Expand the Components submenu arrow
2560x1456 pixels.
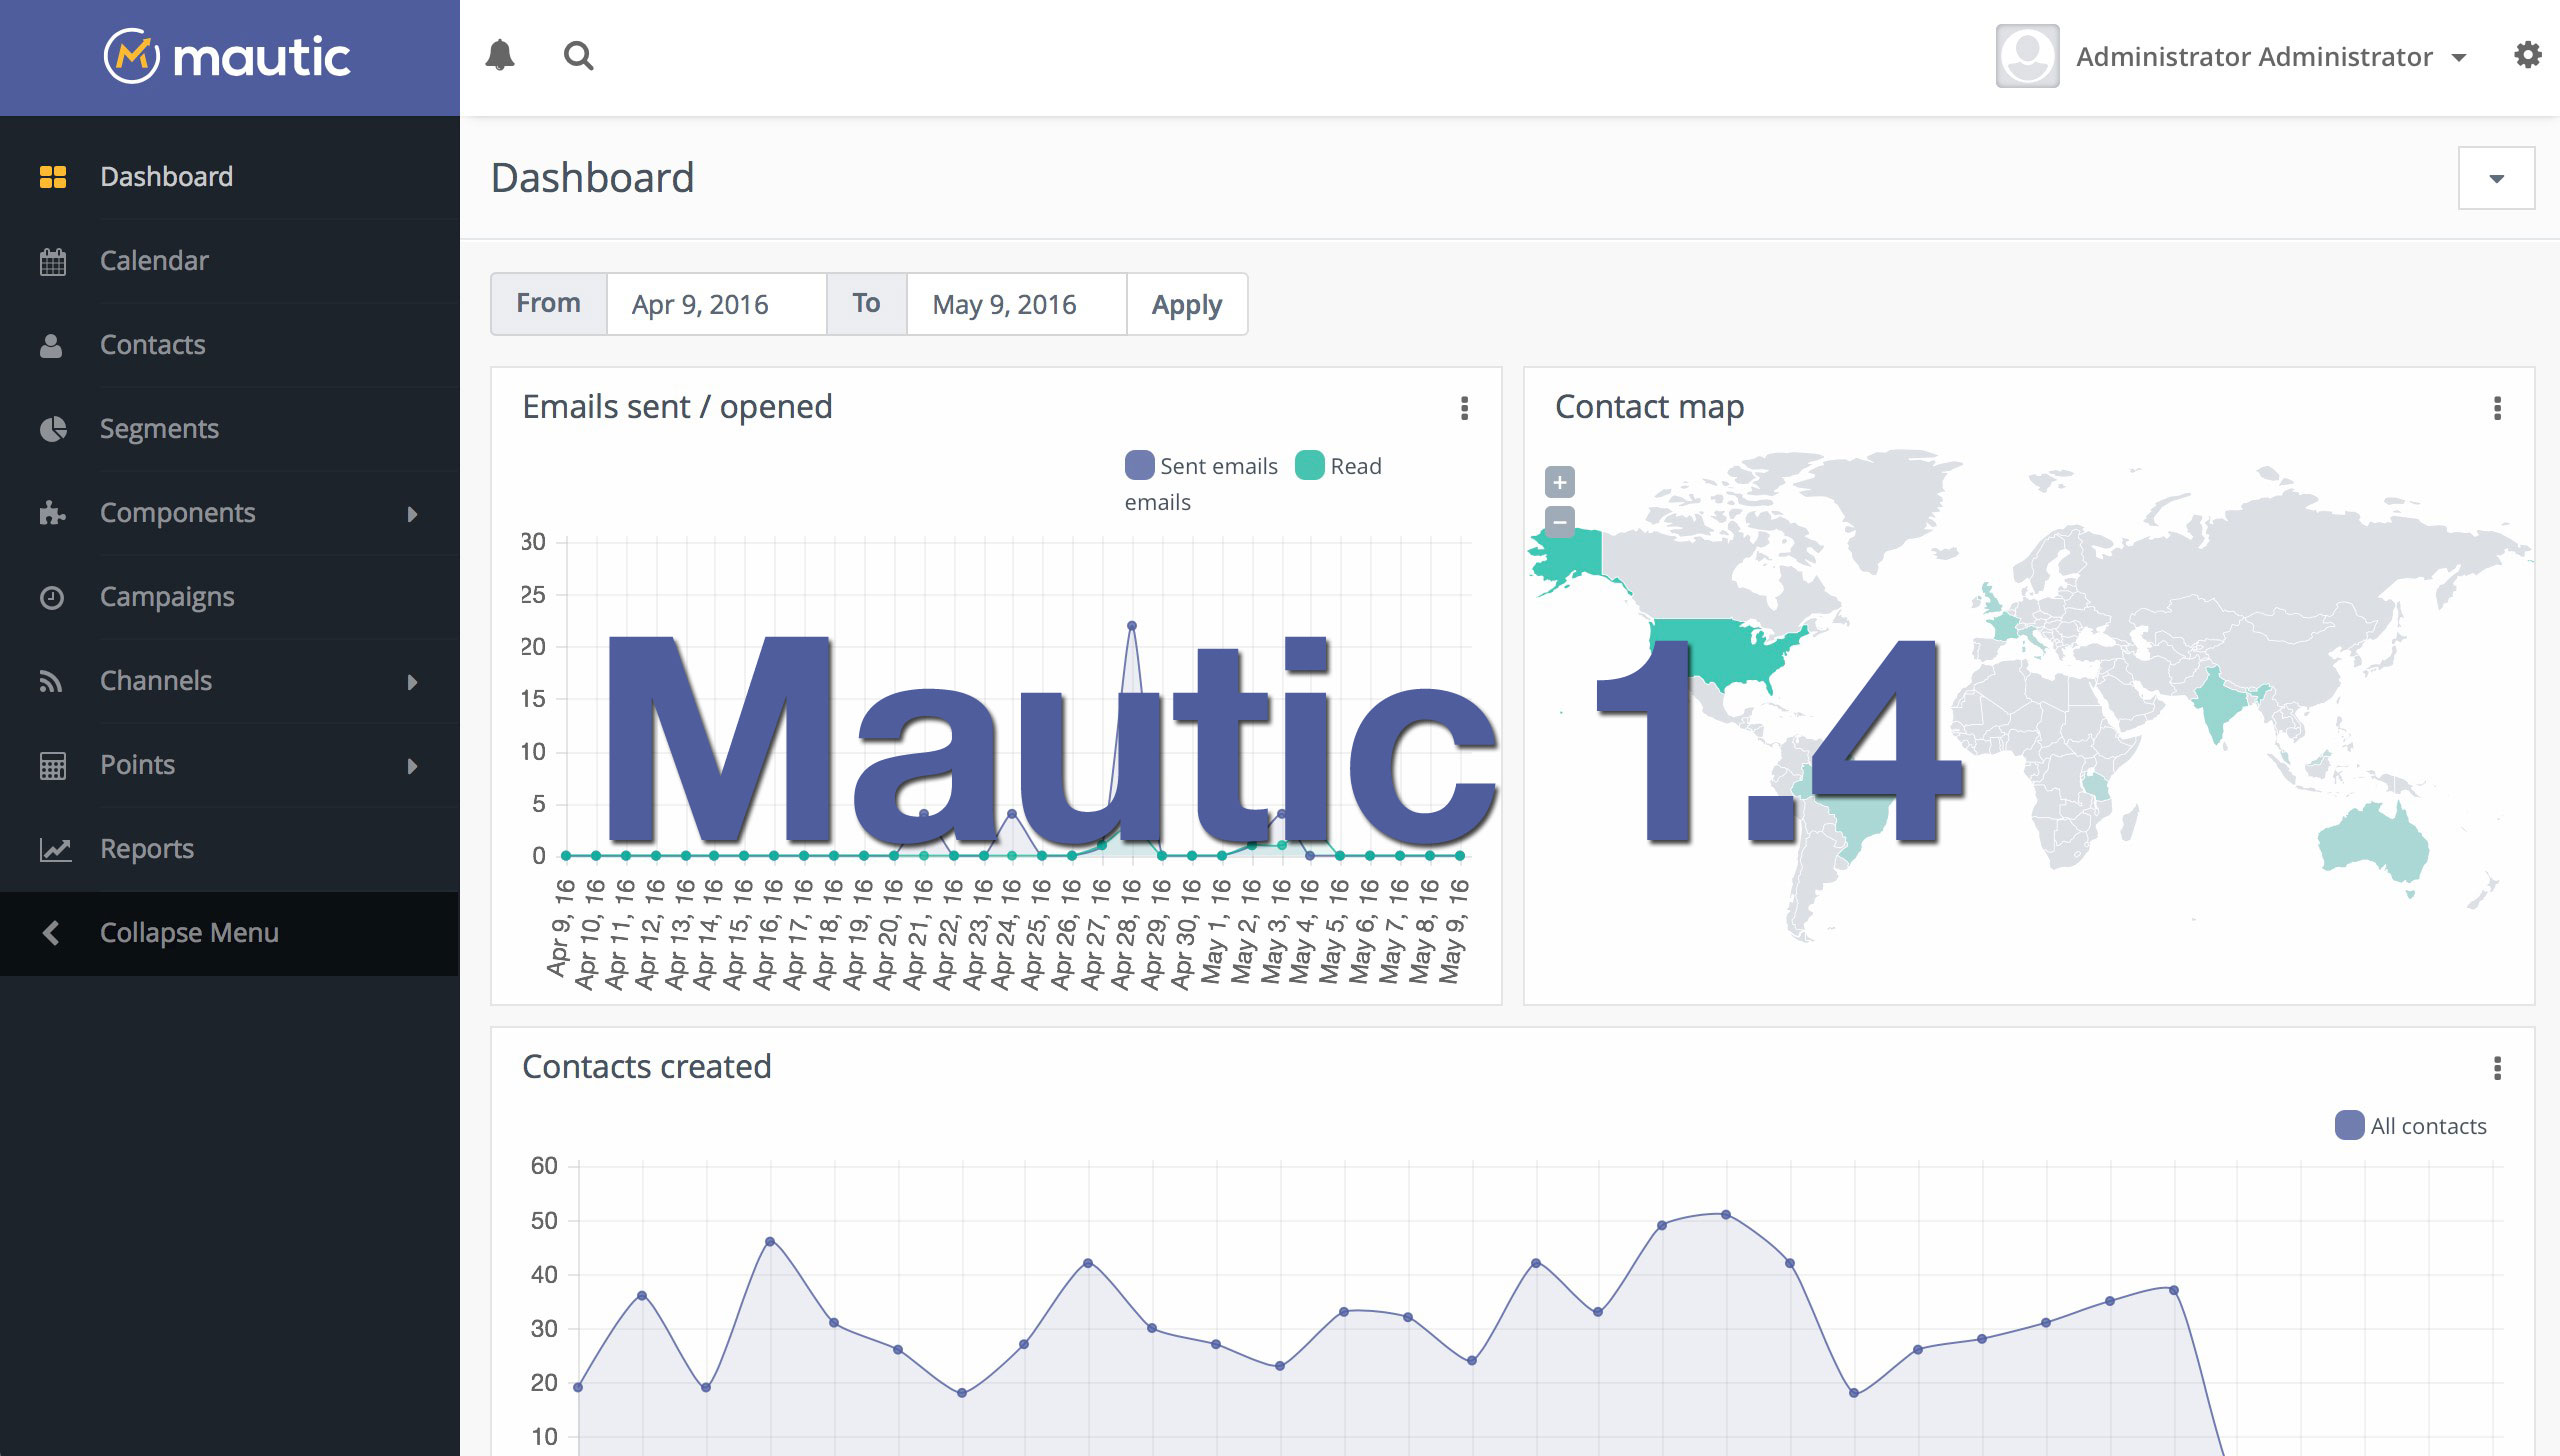coord(412,514)
